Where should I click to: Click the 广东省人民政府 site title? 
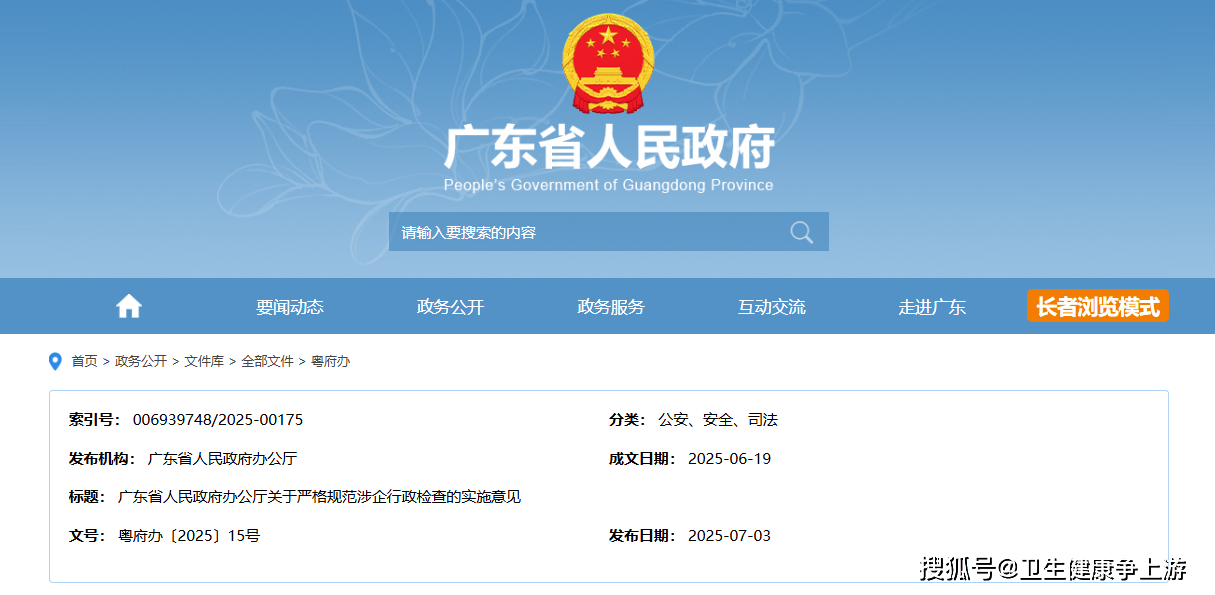click(x=609, y=148)
